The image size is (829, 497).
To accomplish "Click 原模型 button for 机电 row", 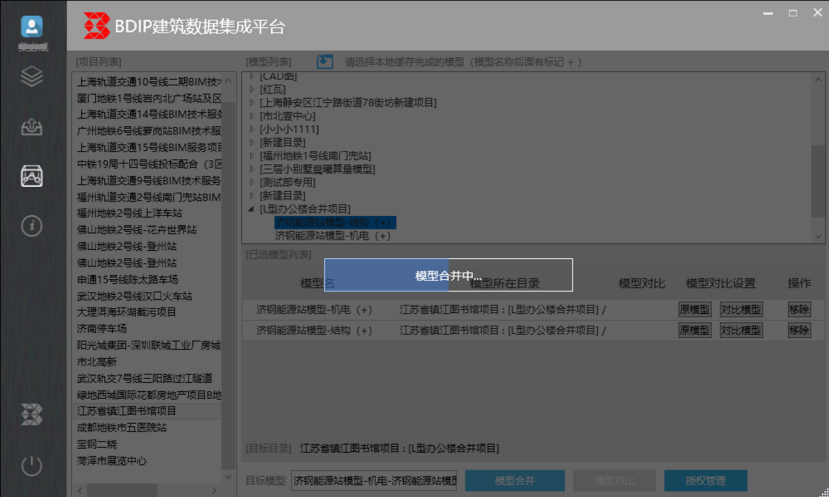I will (x=694, y=309).
